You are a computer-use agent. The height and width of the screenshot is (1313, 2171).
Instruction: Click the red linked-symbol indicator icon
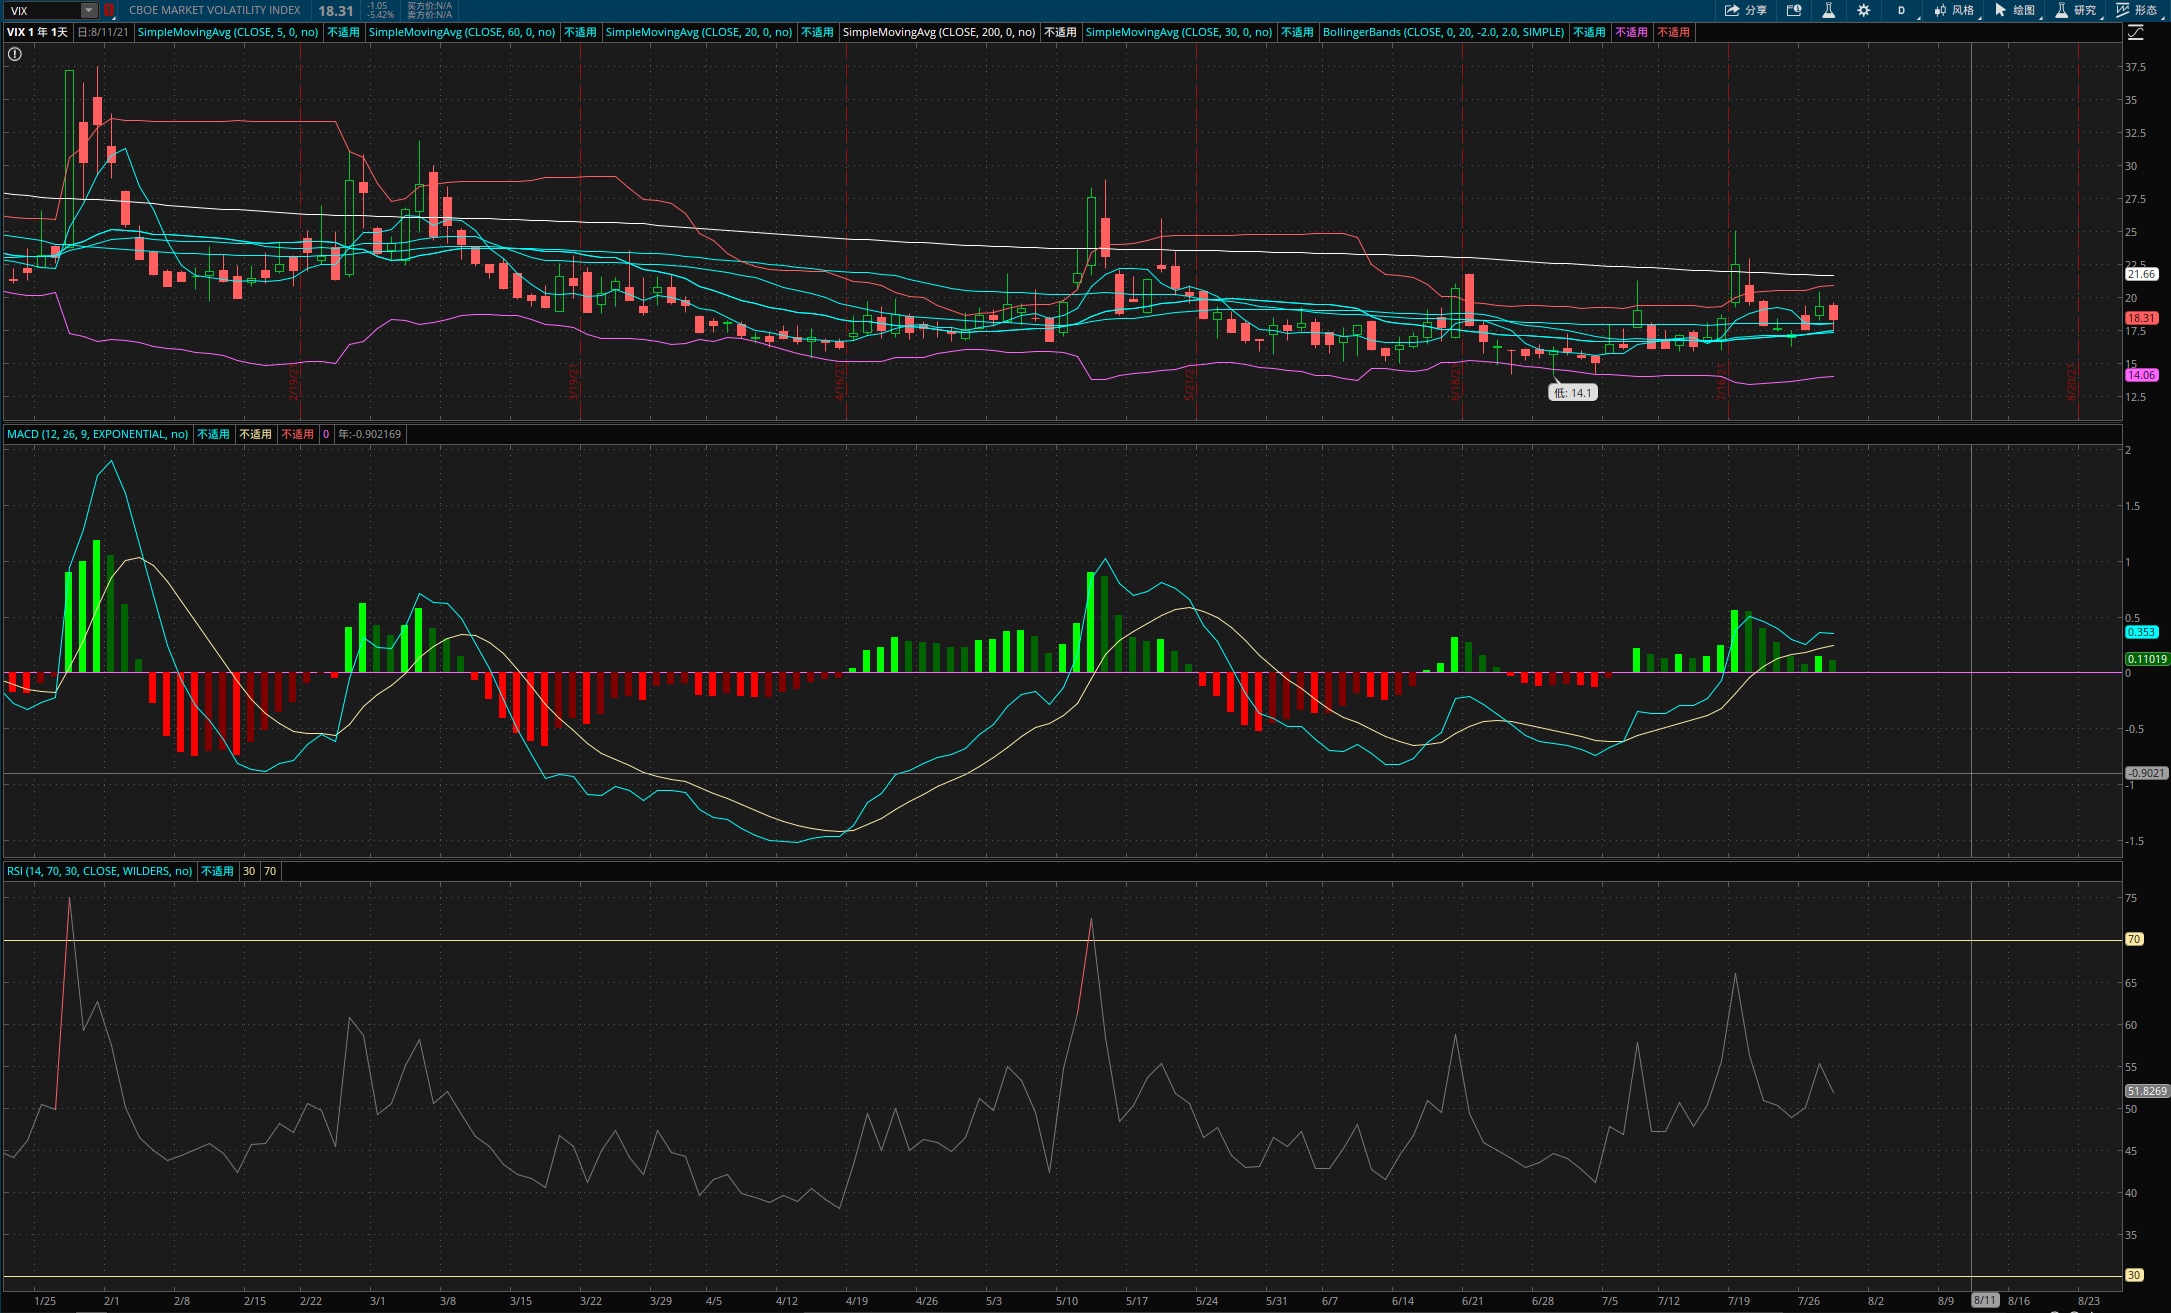click(109, 10)
